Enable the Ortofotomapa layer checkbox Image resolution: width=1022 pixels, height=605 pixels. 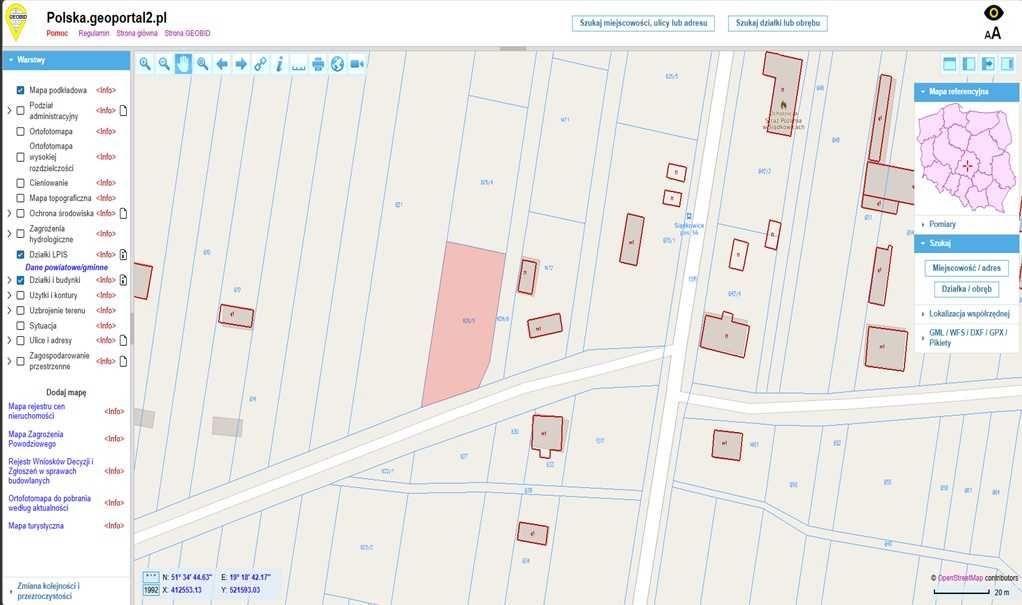(x=20, y=131)
